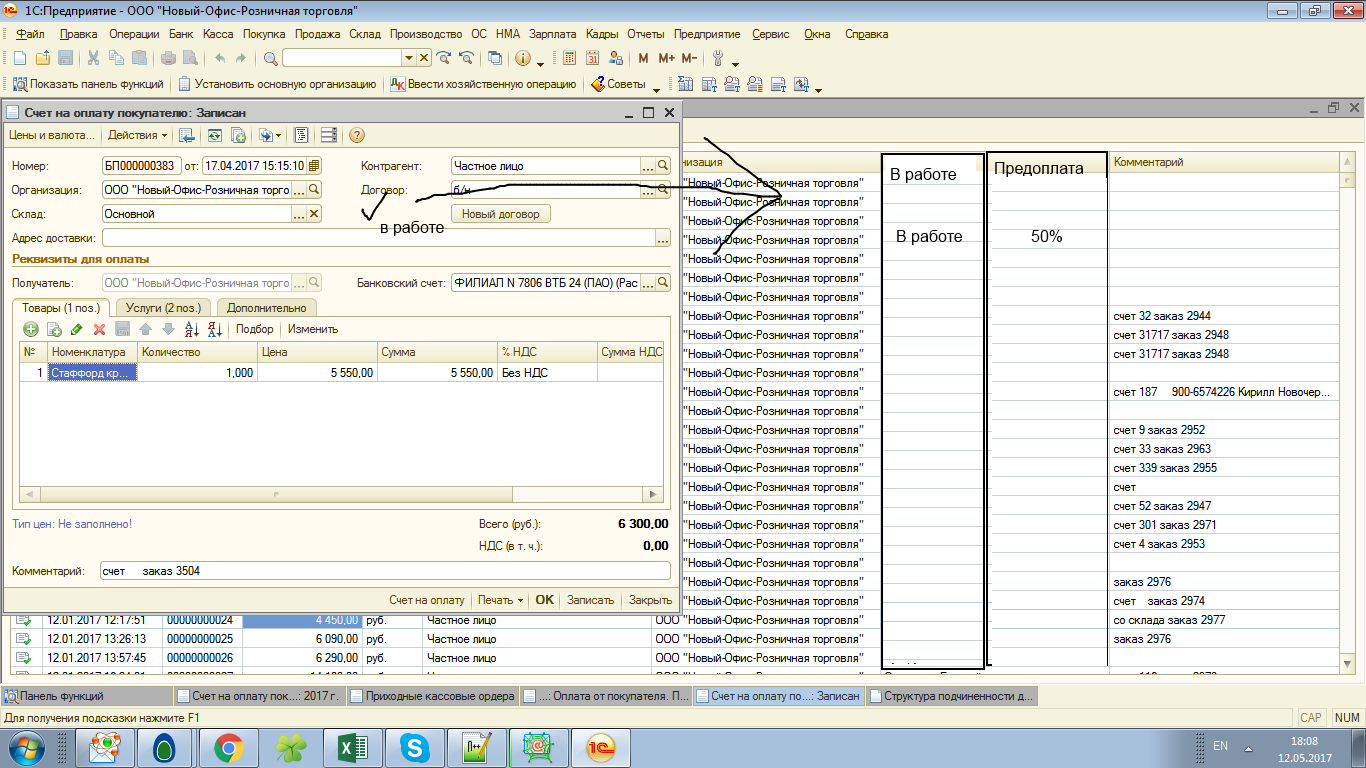Click into the Комментарий input field
Image resolution: width=1366 pixels, height=768 pixels.
point(385,571)
